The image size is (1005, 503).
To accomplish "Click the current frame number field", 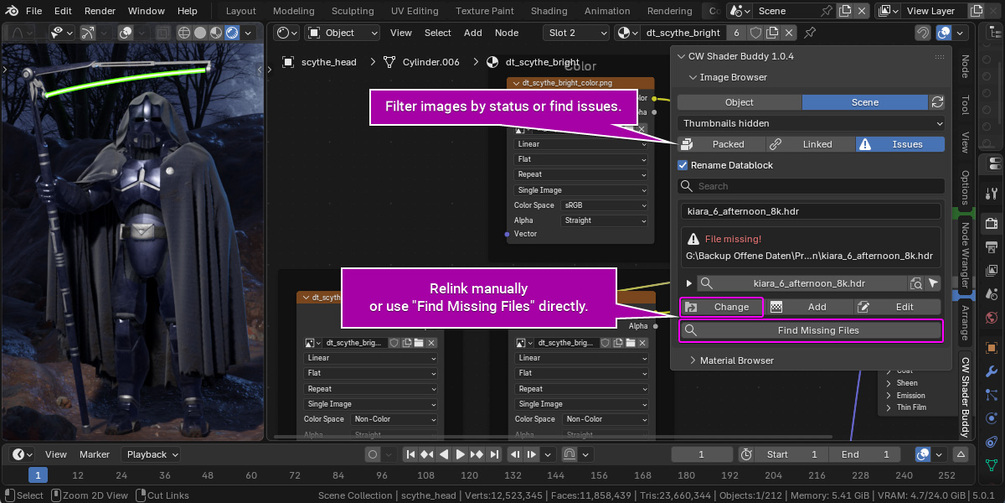I will coord(701,454).
